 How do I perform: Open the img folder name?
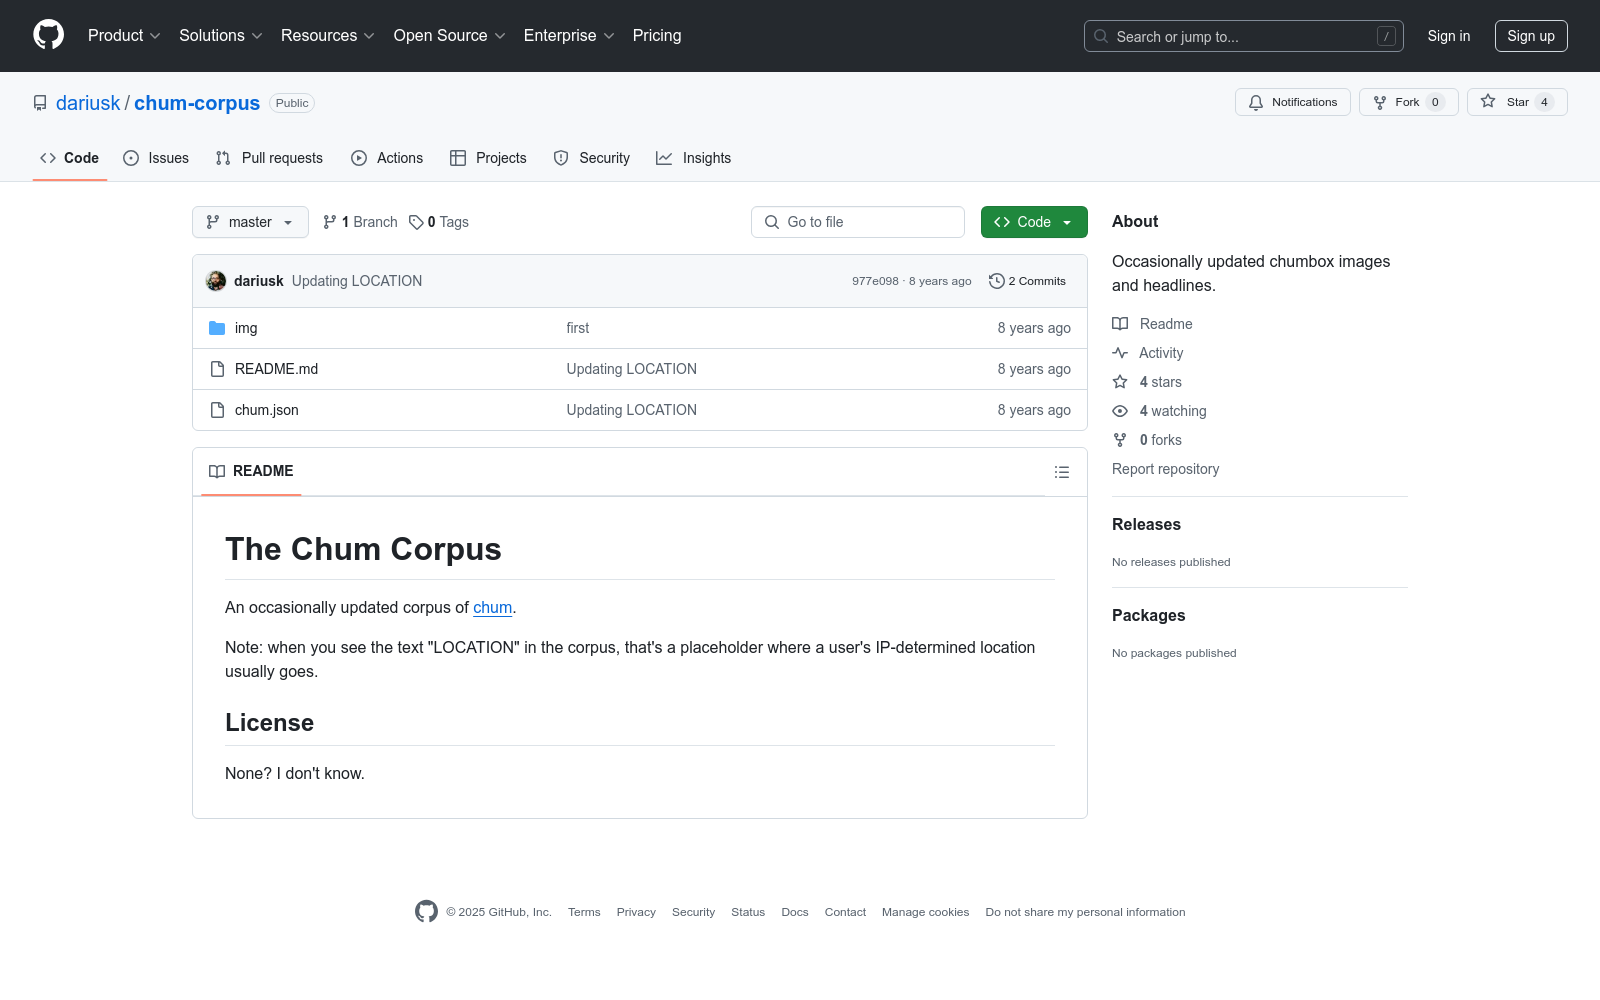pos(246,328)
